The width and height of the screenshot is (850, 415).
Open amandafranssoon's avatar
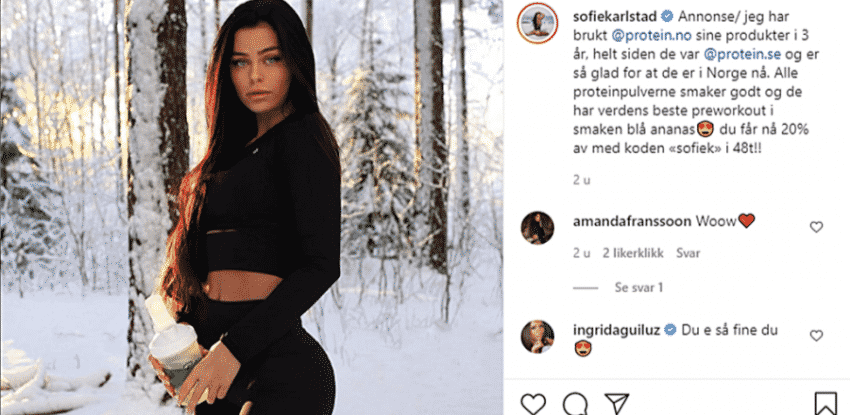(537, 228)
